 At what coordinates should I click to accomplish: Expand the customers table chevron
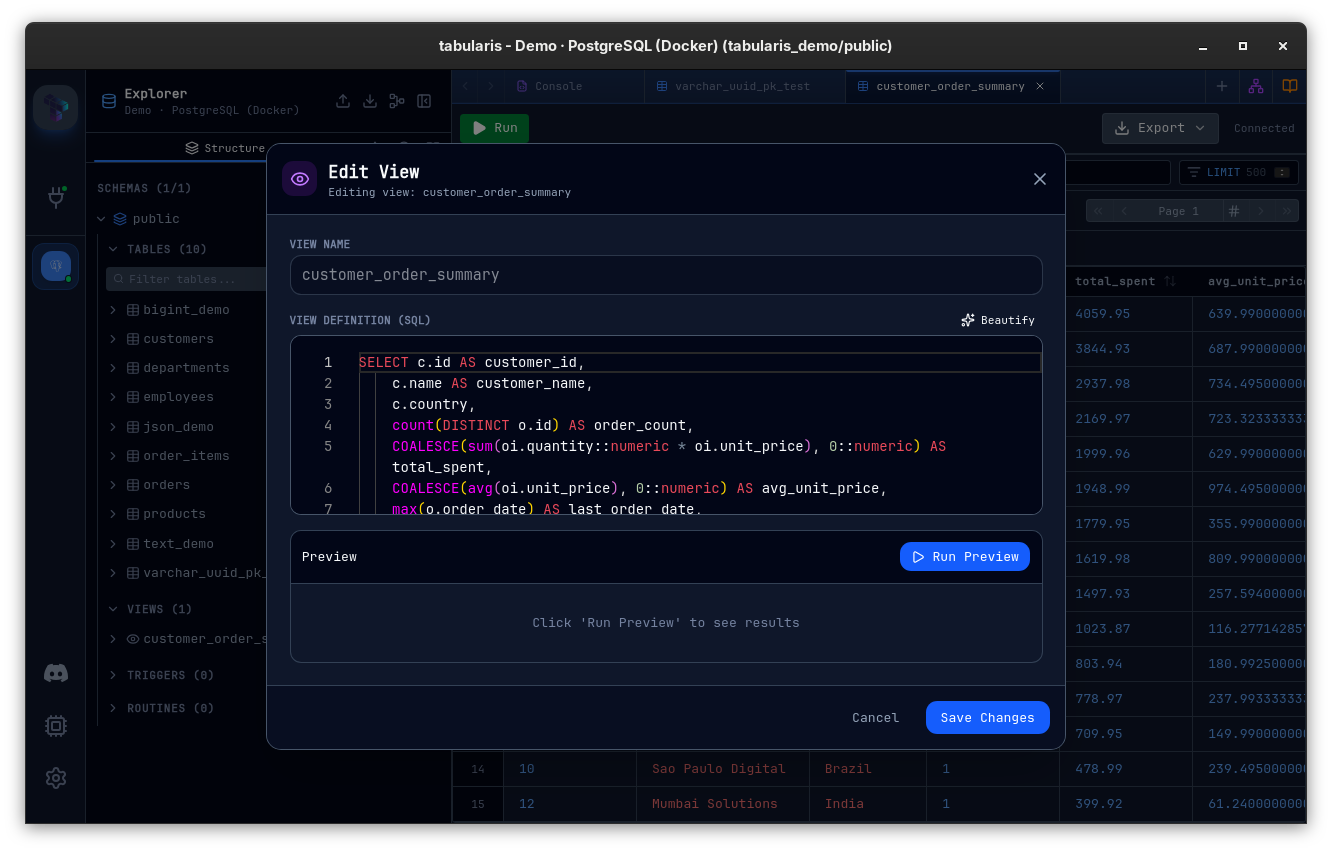tap(113, 339)
